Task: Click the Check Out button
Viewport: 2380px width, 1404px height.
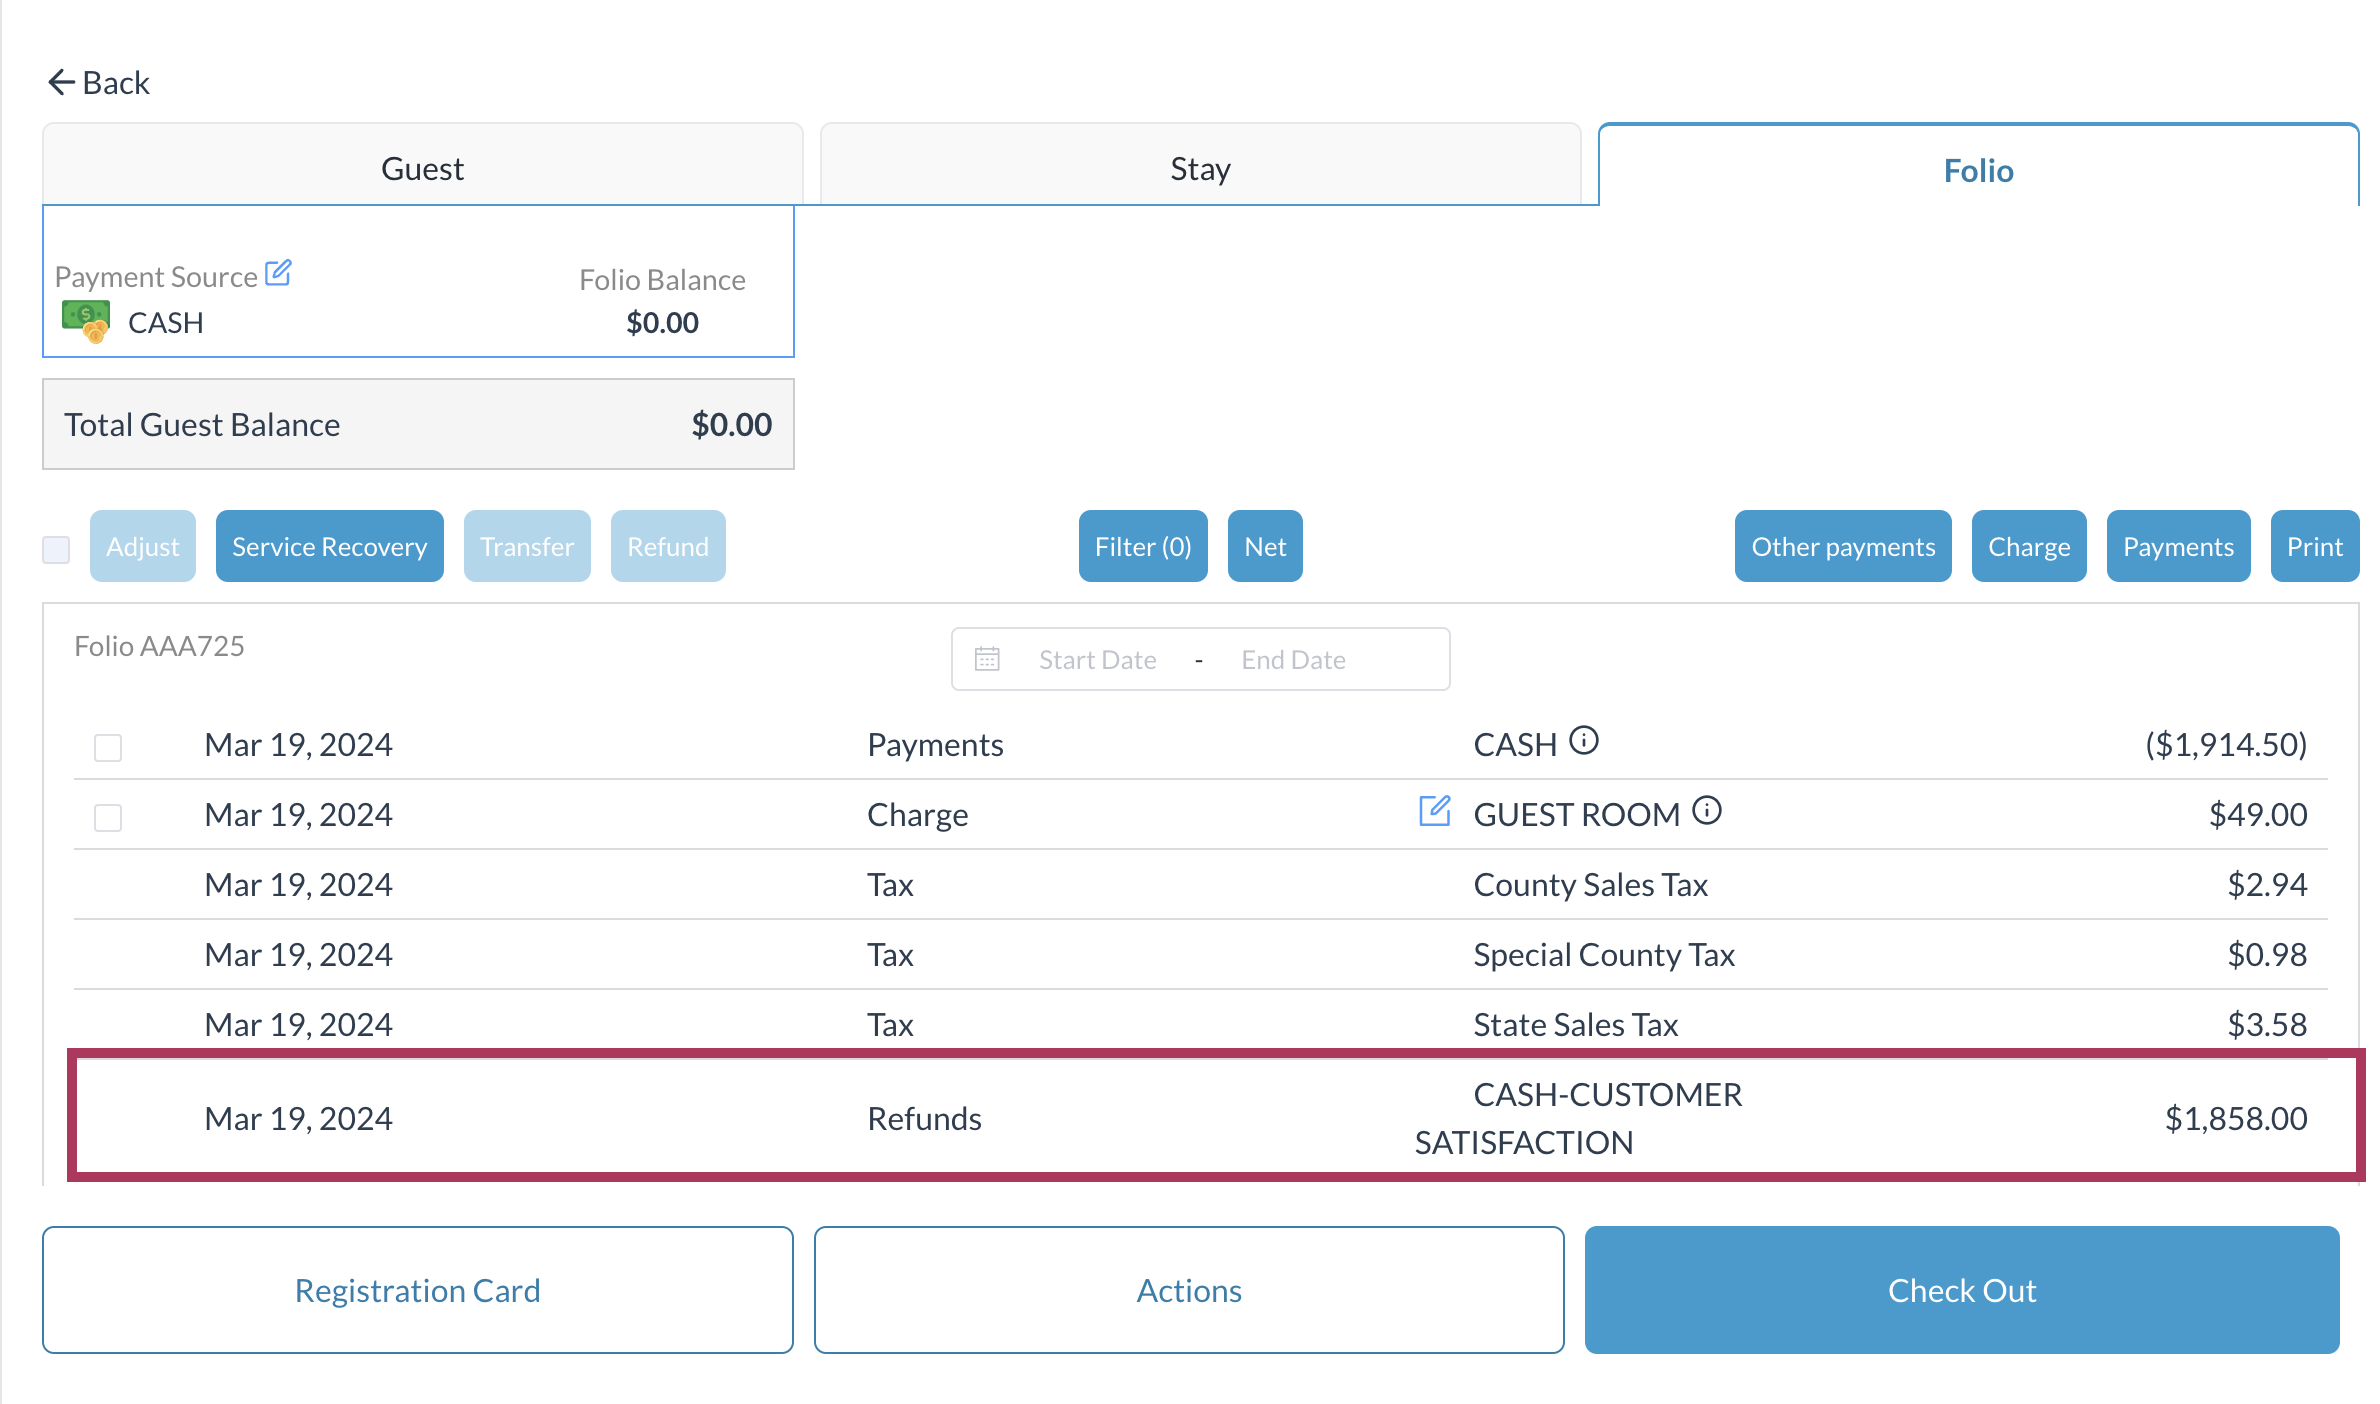Action: click(x=1961, y=1290)
